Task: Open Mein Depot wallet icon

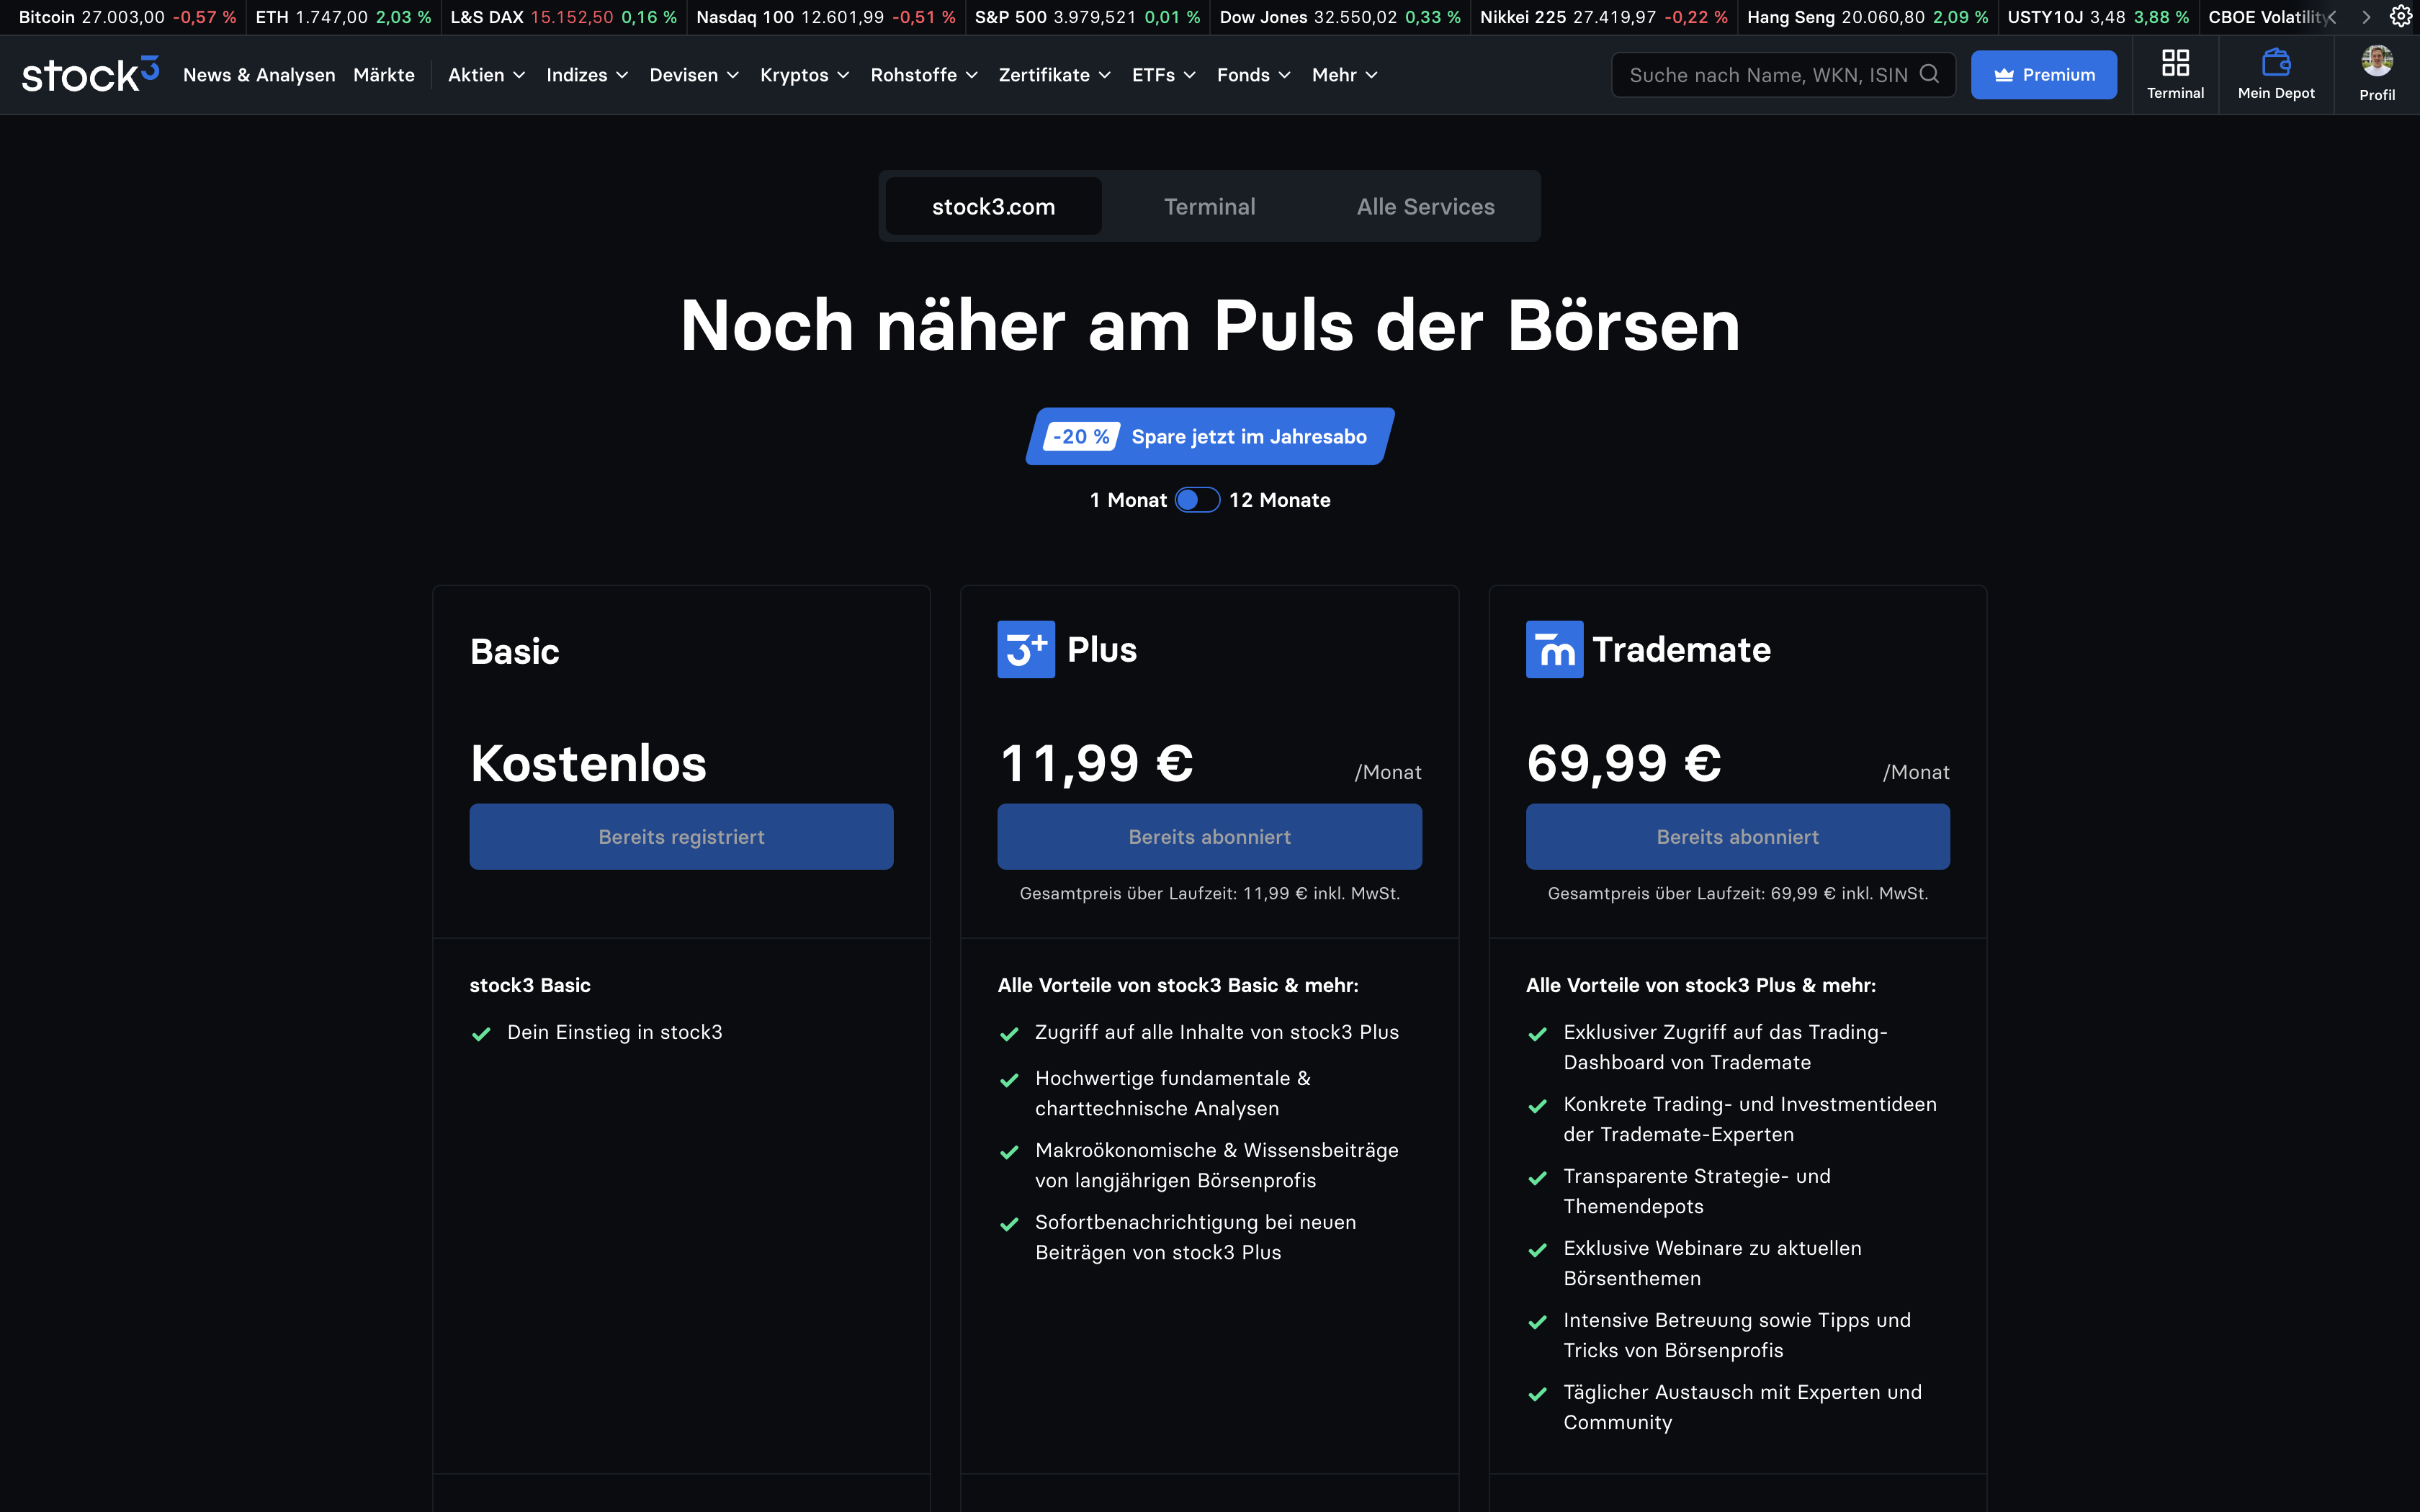Action: coord(2276,63)
